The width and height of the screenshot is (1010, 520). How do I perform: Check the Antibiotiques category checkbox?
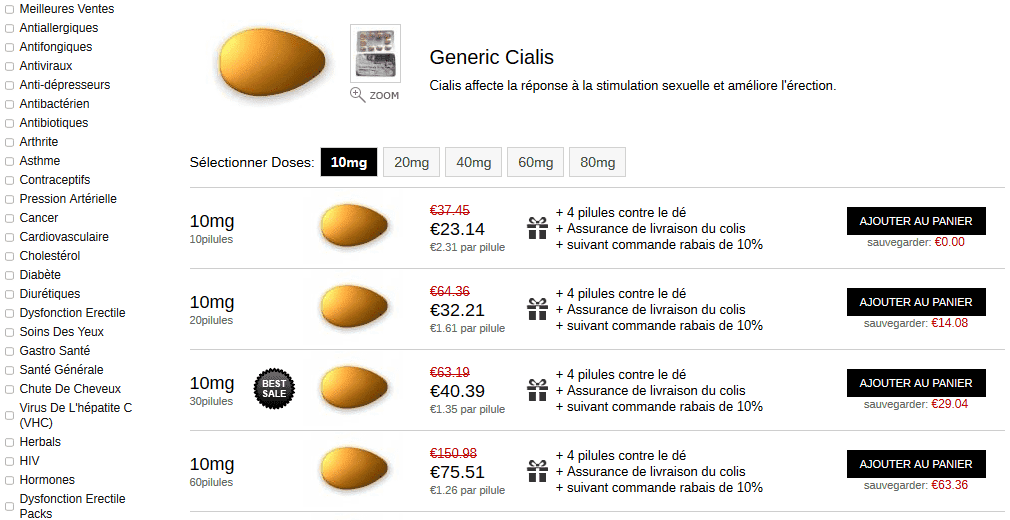point(10,123)
